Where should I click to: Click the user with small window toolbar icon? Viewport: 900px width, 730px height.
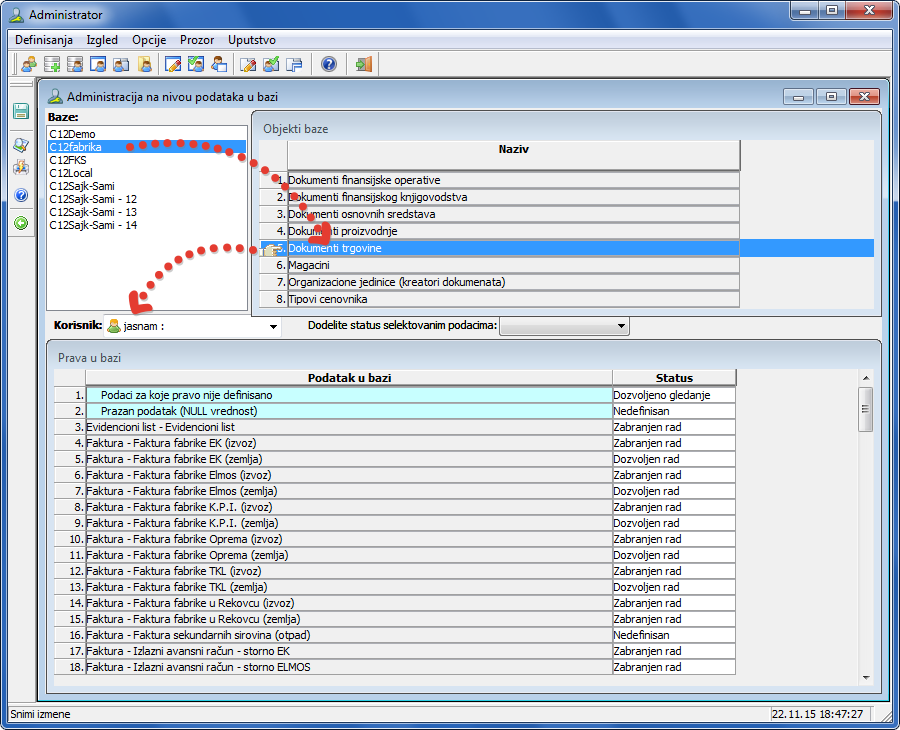pos(219,64)
